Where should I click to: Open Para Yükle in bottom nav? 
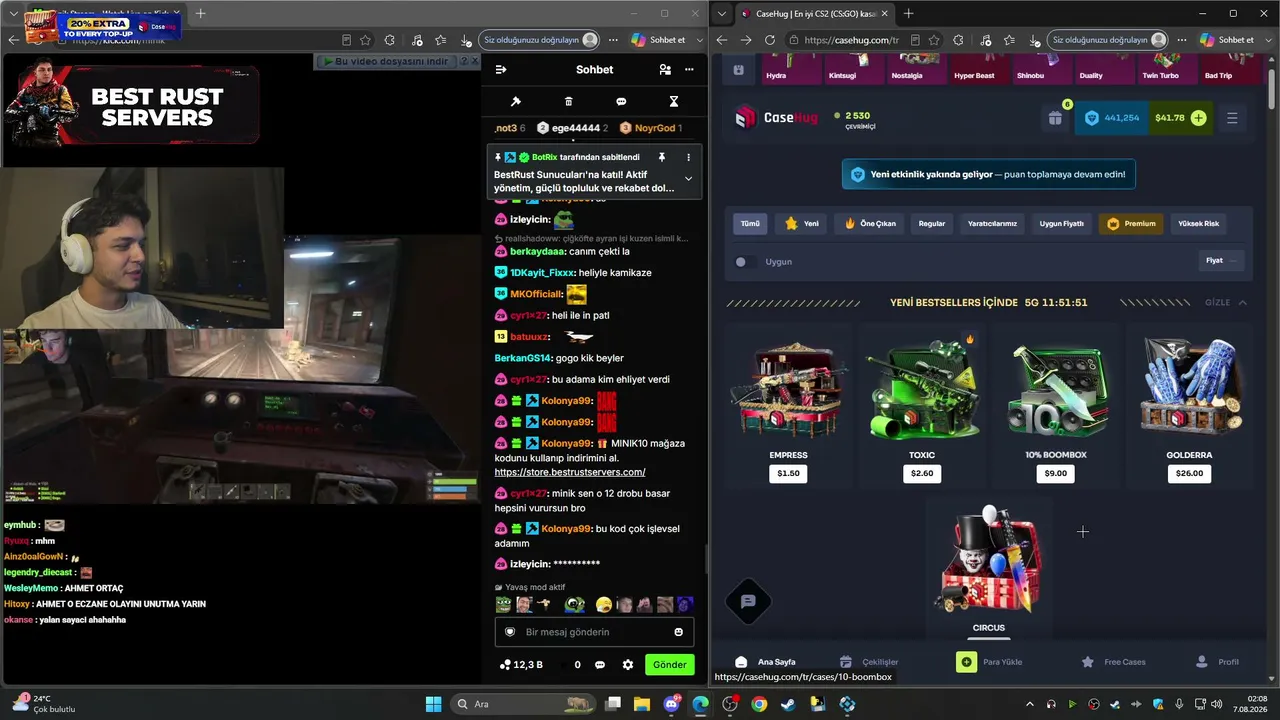[x=990, y=662]
